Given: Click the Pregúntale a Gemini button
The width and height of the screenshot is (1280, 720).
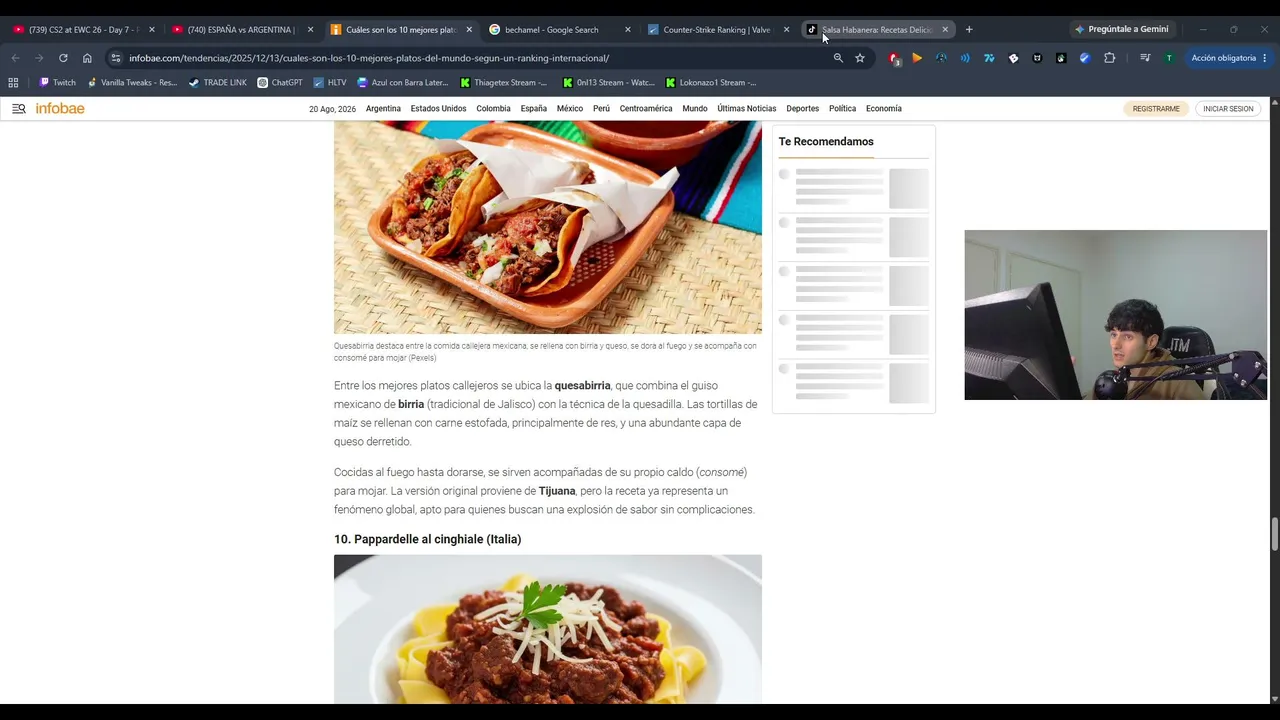Looking at the screenshot, I should click(x=1121, y=29).
